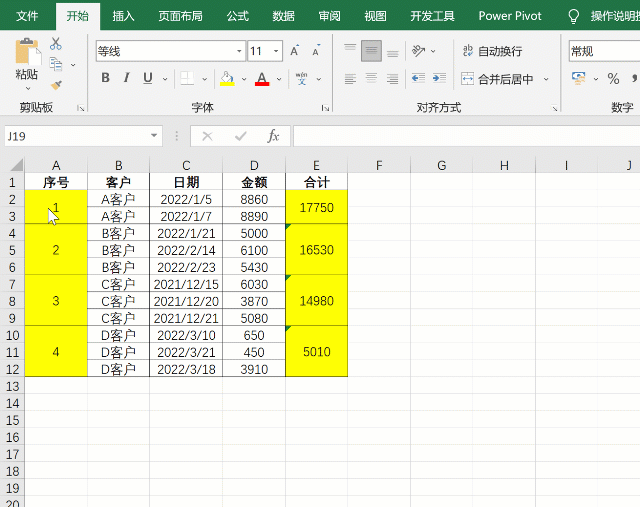Select the Center horizontal alignment icon
The height and width of the screenshot is (507, 640).
pos(371,78)
